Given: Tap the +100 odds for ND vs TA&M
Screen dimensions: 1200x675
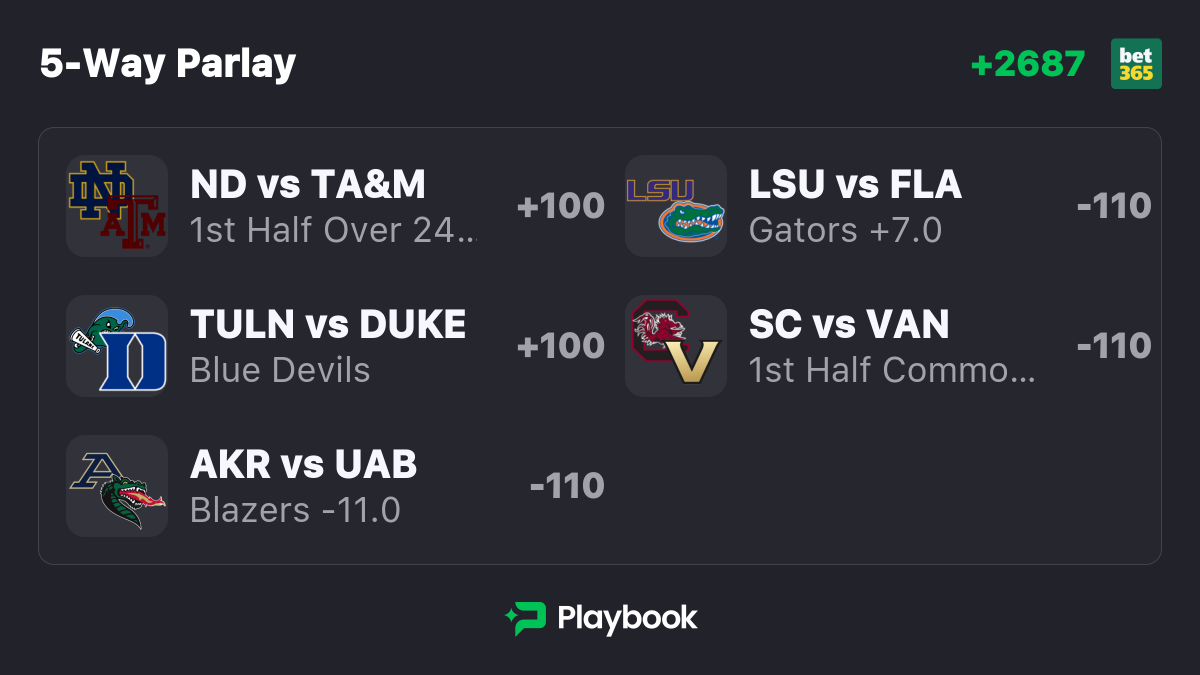Looking at the screenshot, I should [561, 206].
